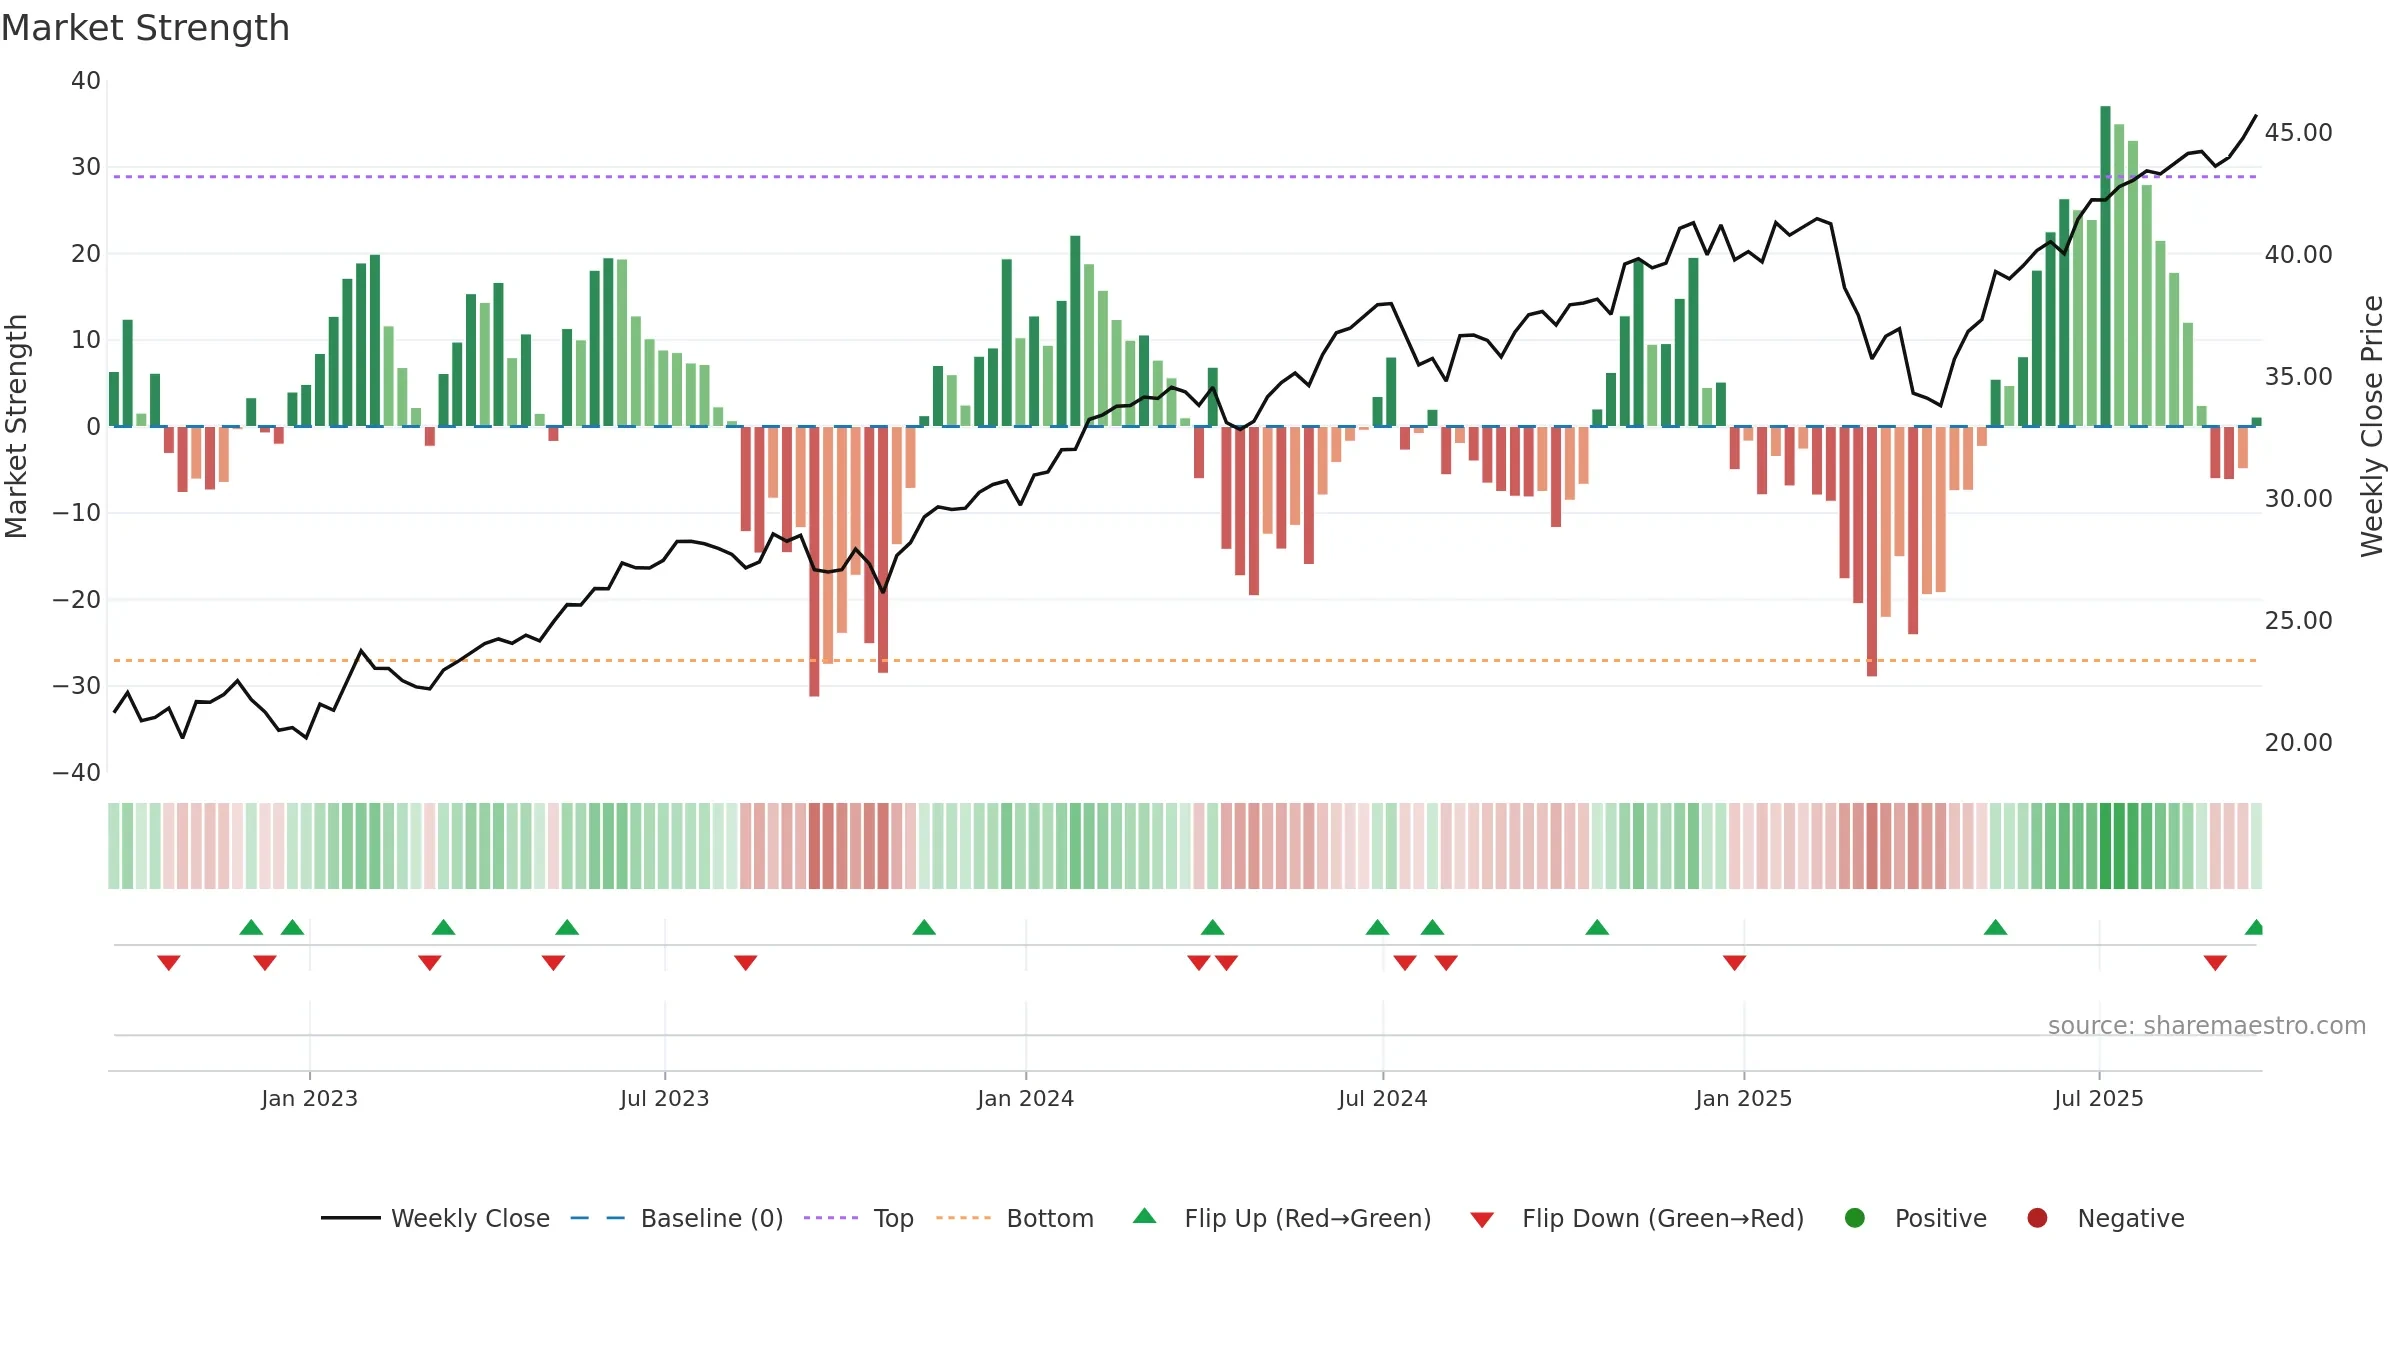Click the red flip-down marker just before Jan 2025
This screenshot has width=2400, height=1350.
(1734, 962)
